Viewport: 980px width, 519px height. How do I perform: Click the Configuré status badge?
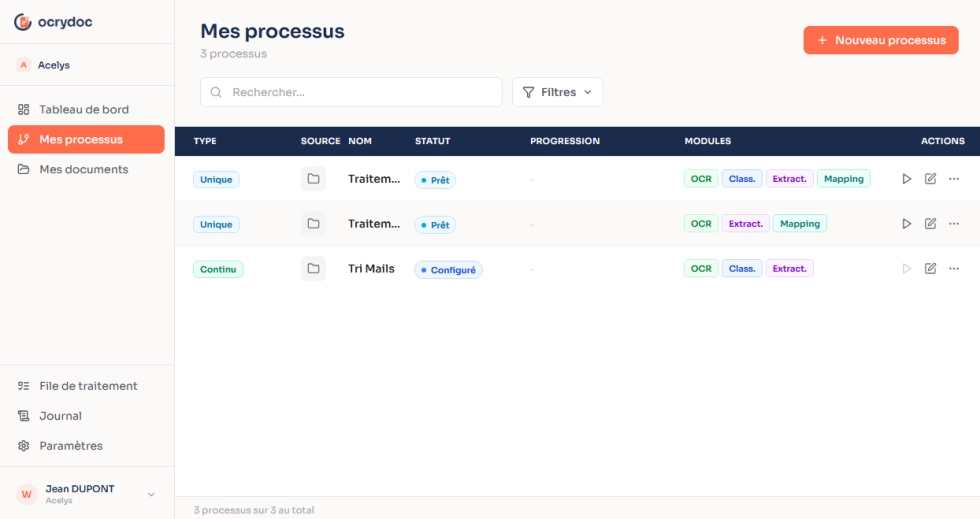[x=448, y=270]
